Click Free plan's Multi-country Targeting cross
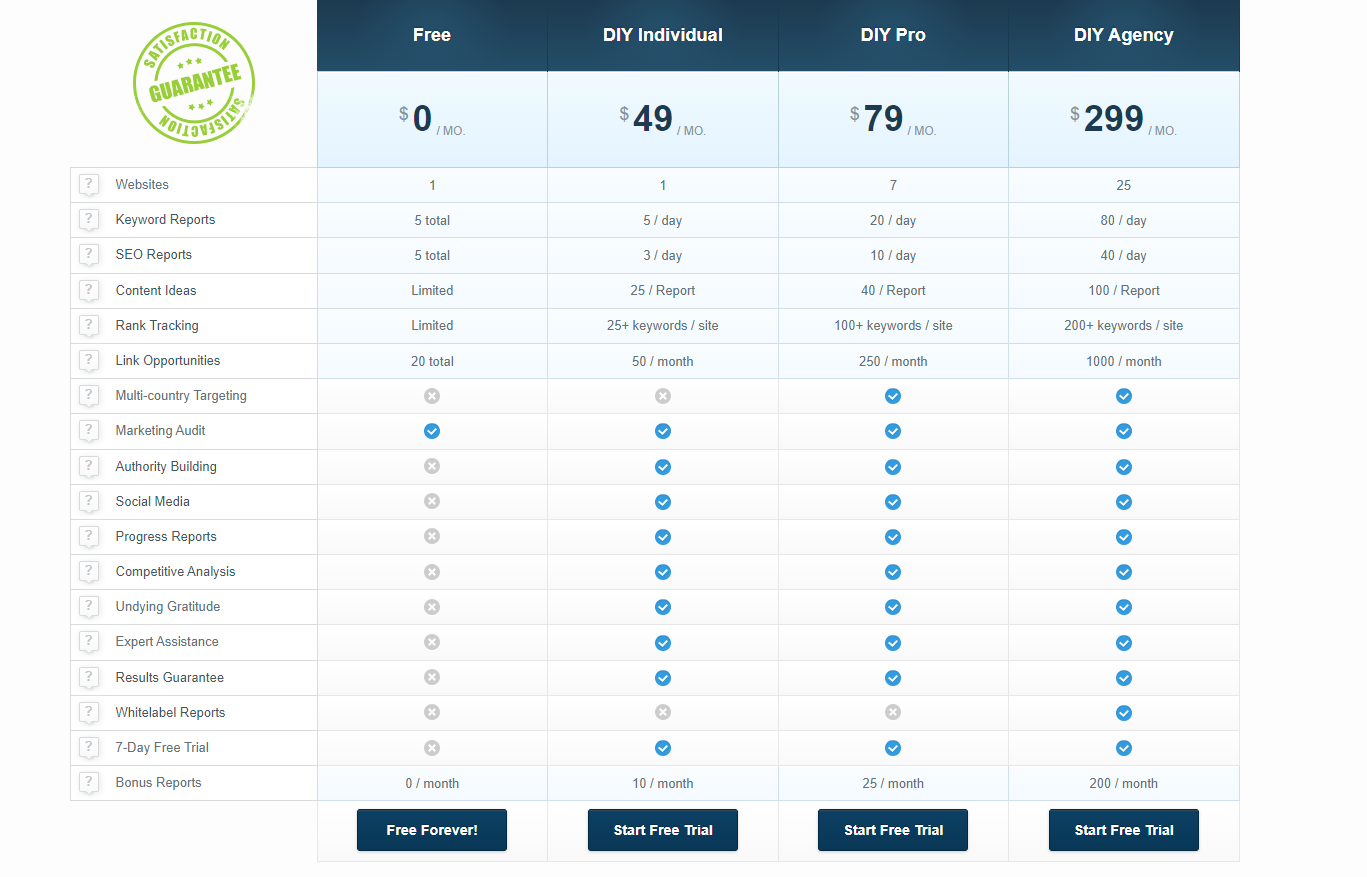Screen dimensions: 1367x877 pos(432,396)
